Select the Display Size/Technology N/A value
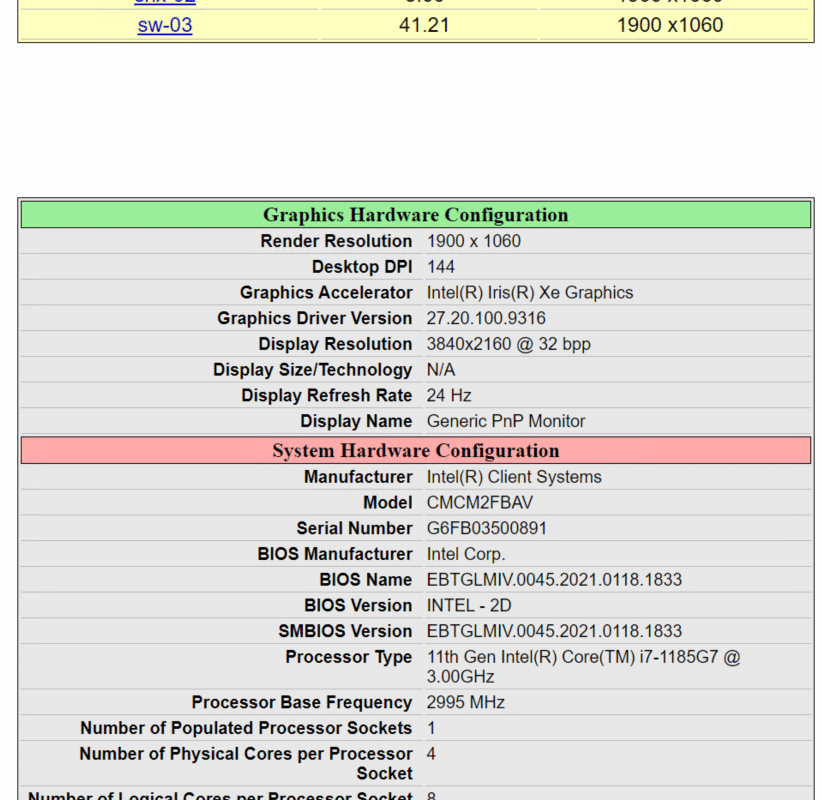Screen dimensions: 822x800 [441, 370]
